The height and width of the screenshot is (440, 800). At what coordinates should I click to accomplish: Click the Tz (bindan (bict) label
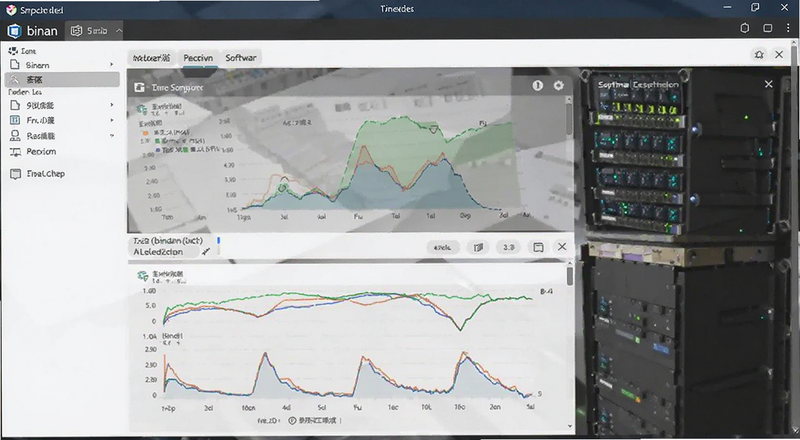(x=168, y=240)
